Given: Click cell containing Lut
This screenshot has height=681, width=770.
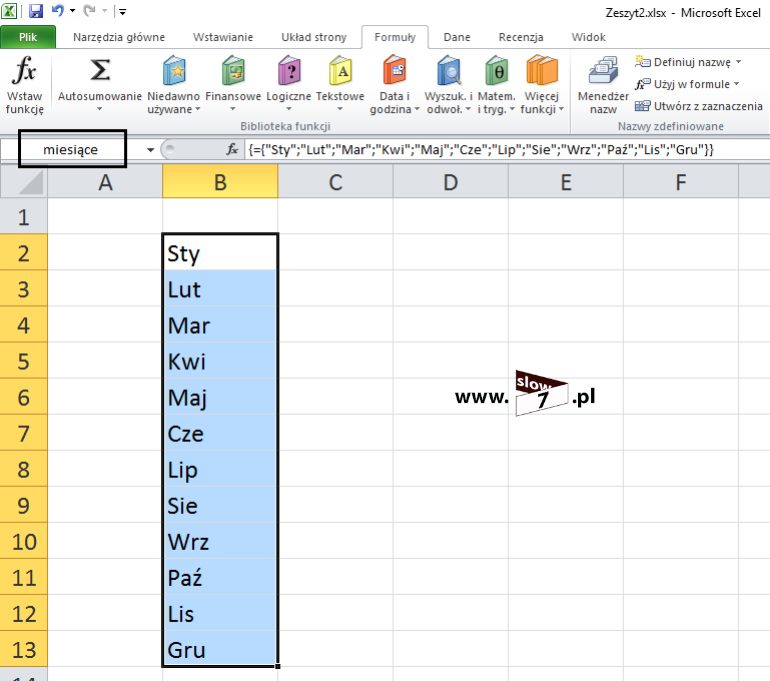Looking at the screenshot, I should pyautogui.click(x=220, y=289).
